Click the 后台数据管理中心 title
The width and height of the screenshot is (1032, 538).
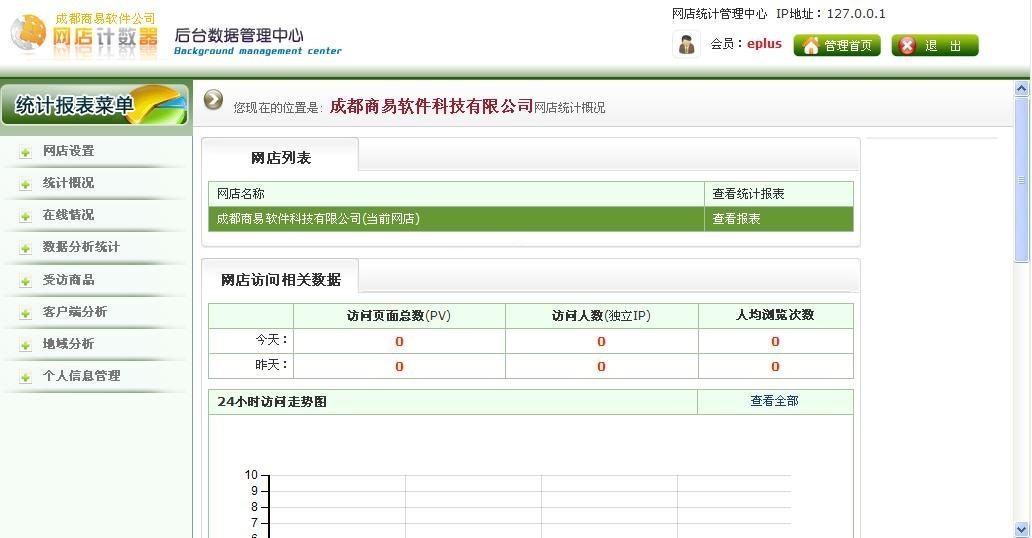[x=239, y=36]
